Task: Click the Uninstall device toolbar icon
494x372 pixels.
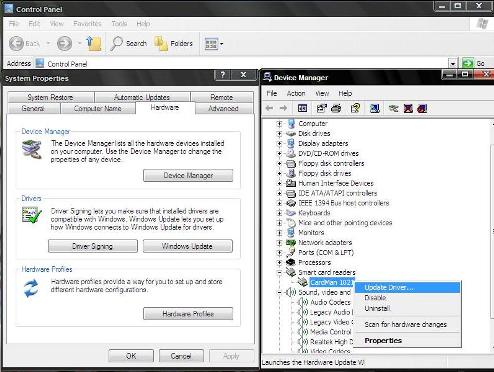Action: [x=422, y=108]
